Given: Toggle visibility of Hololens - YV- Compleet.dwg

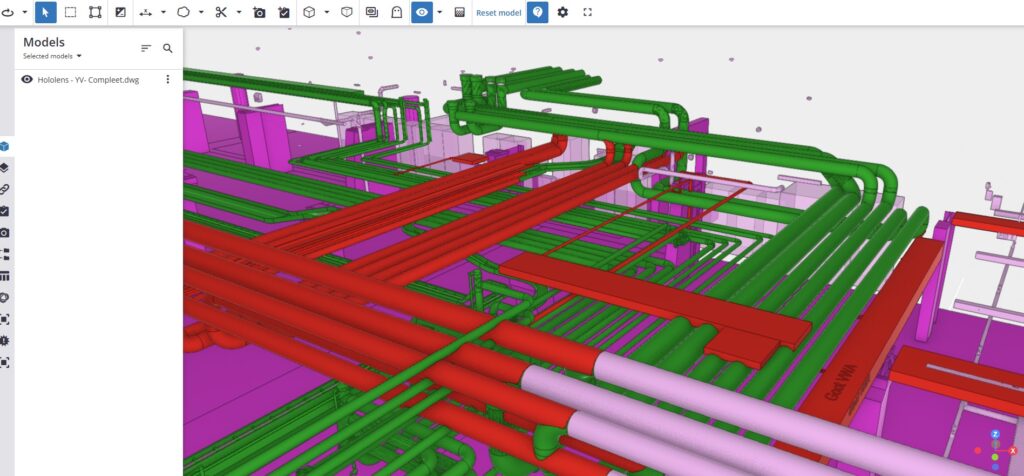Looking at the screenshot, I should pos(27,79).
